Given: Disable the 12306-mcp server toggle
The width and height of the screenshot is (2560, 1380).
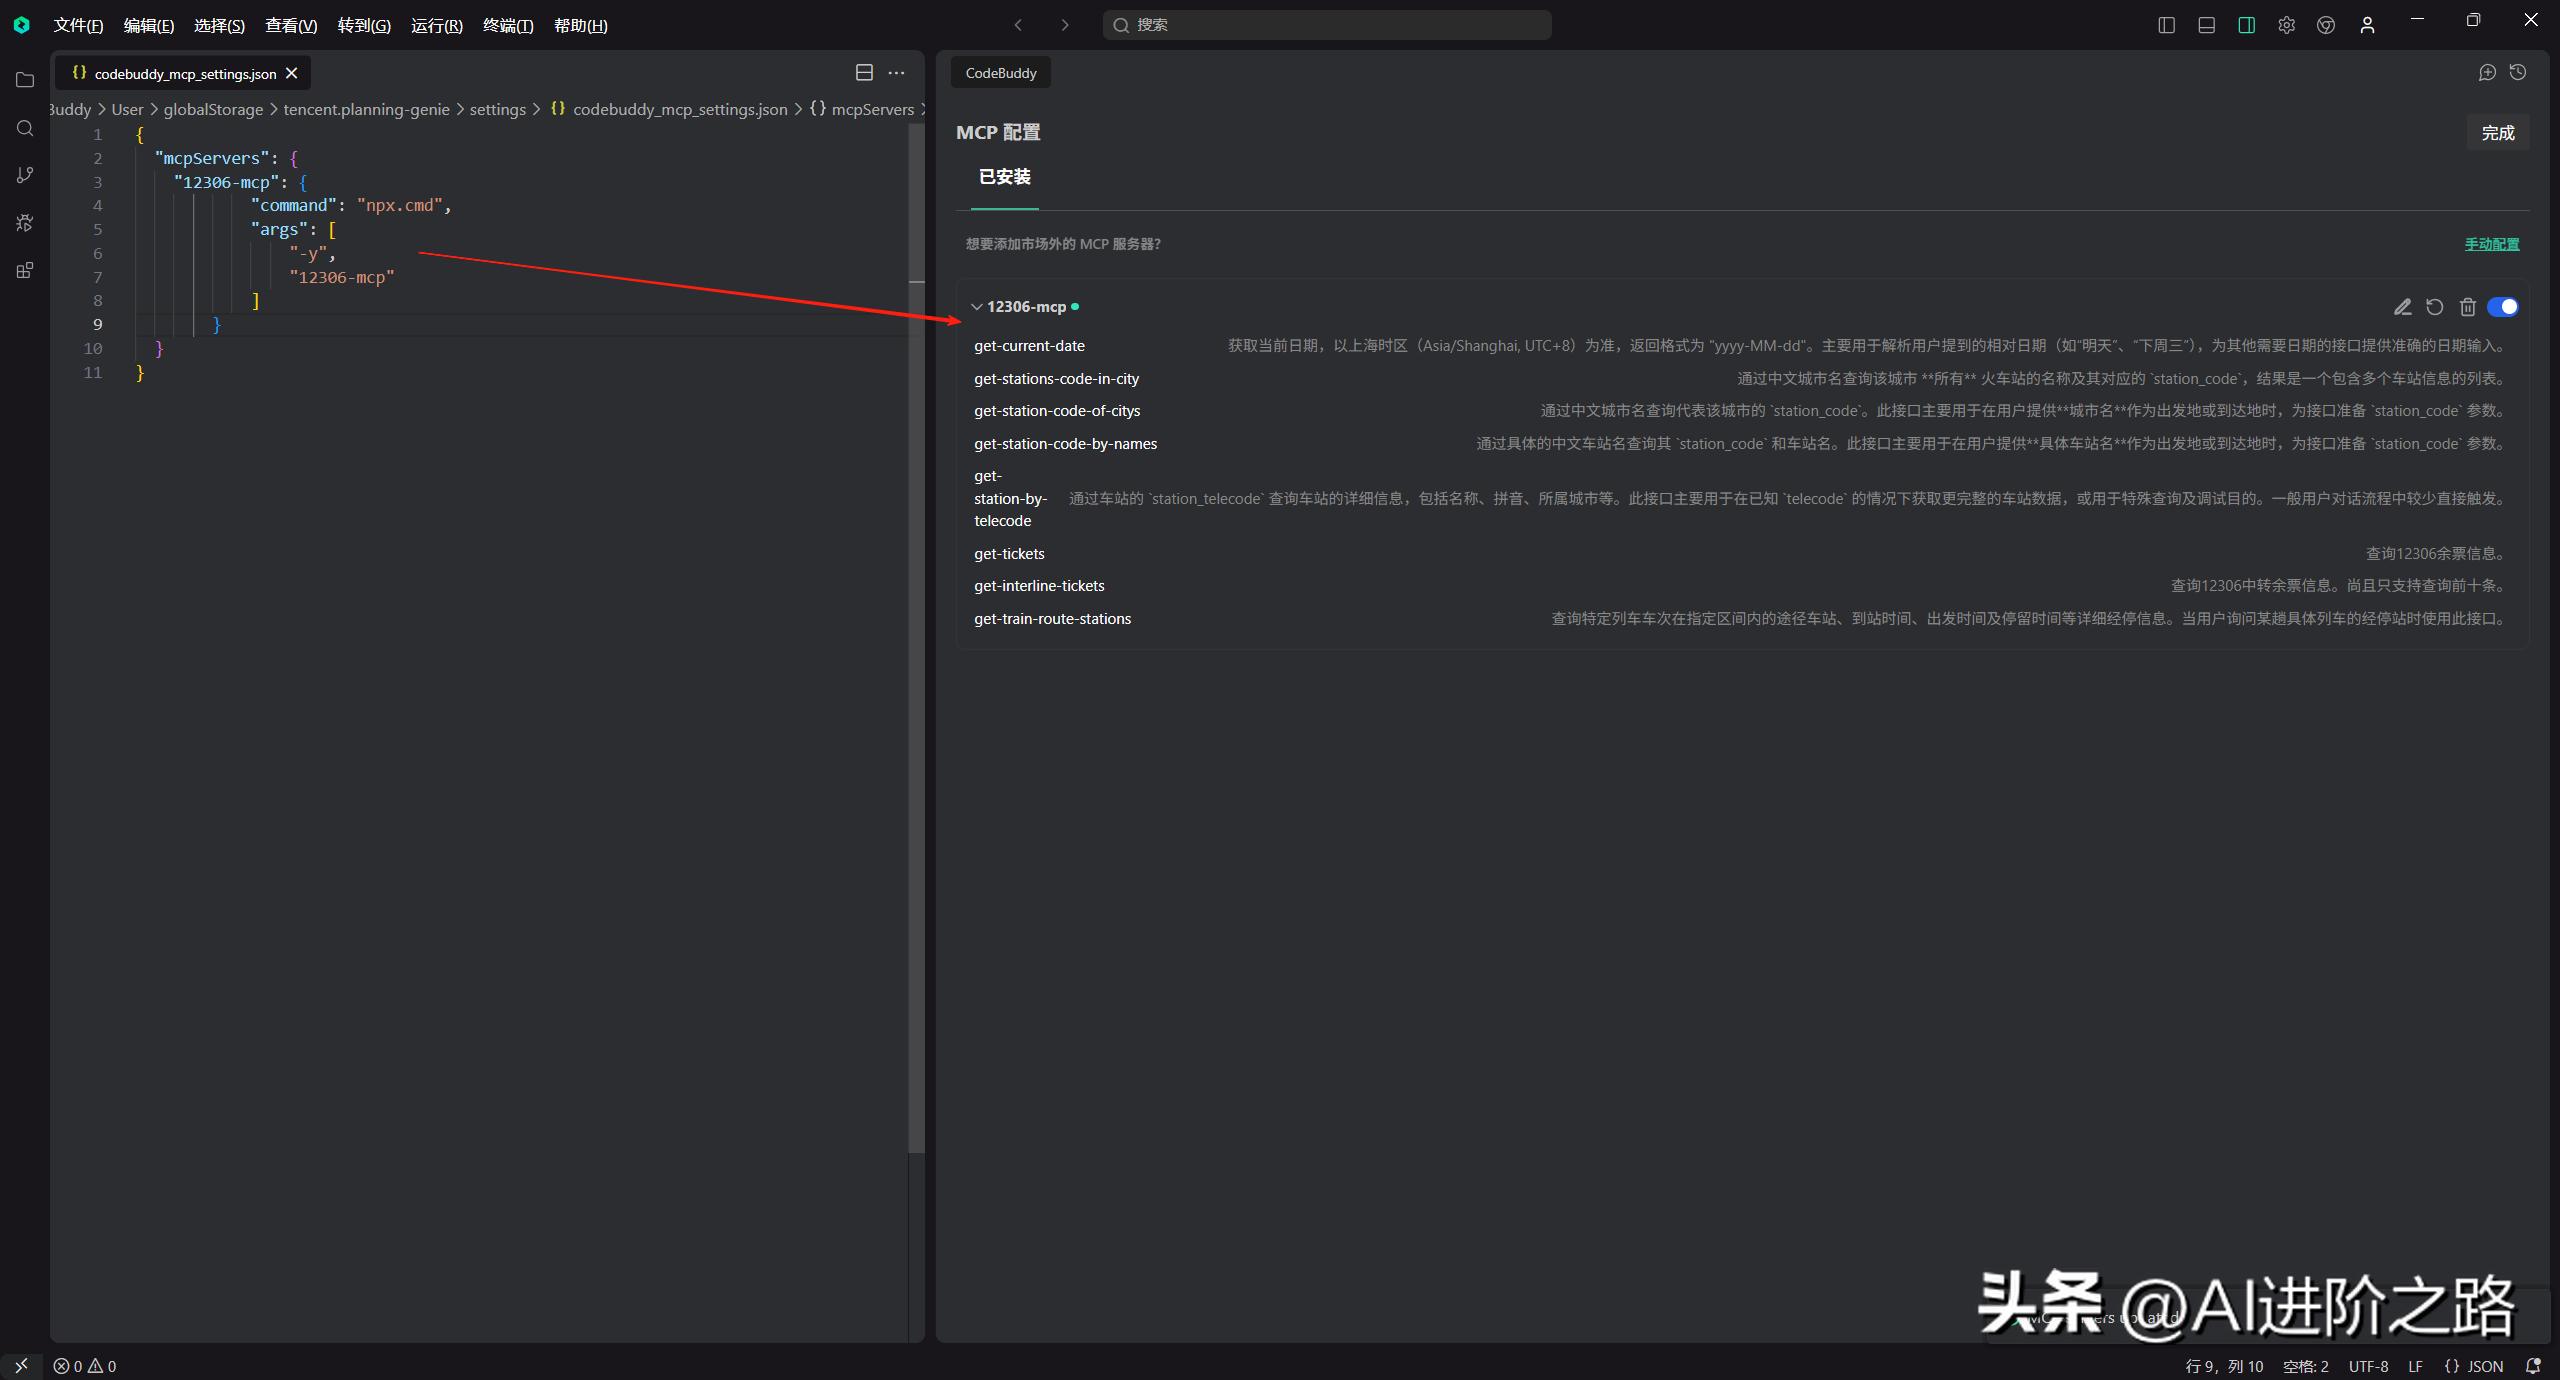Looking at the screenshot, I should [2502, 307].
